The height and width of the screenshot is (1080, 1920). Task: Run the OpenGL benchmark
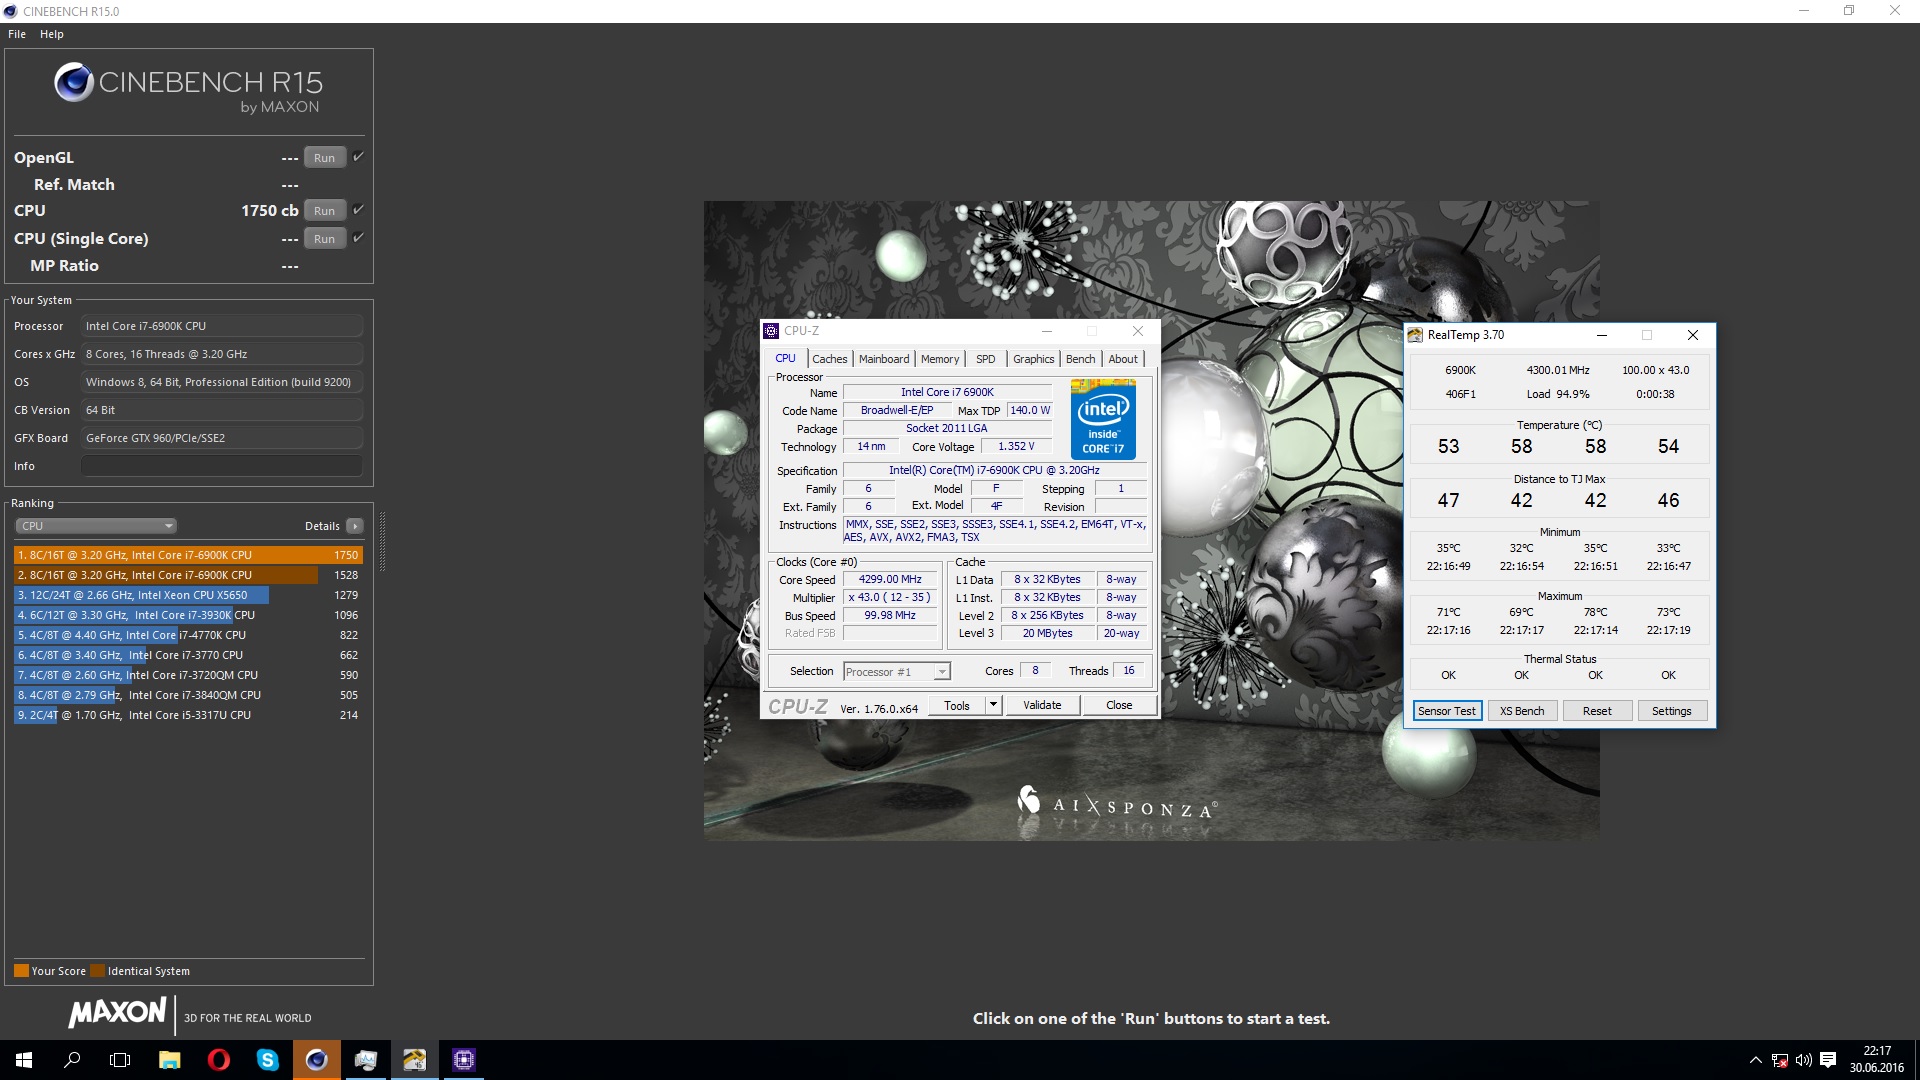click(x=324, y=157)
